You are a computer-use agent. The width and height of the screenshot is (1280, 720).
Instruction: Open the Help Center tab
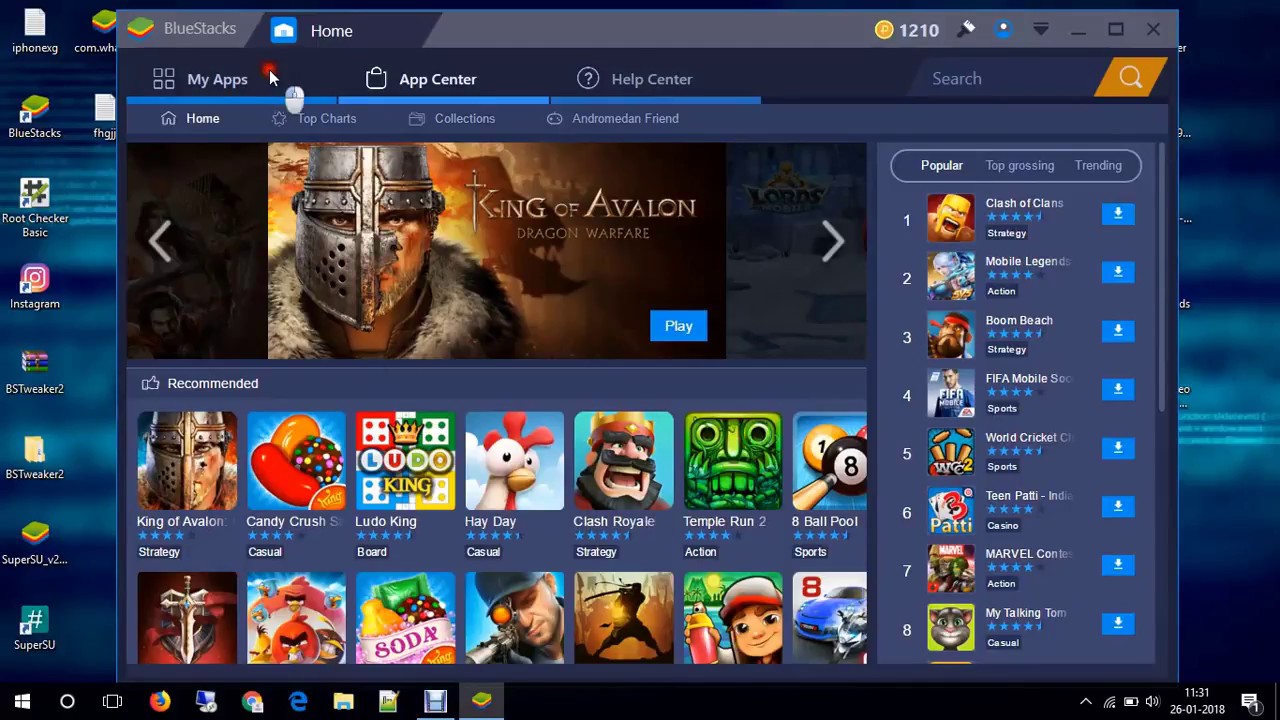635,79
